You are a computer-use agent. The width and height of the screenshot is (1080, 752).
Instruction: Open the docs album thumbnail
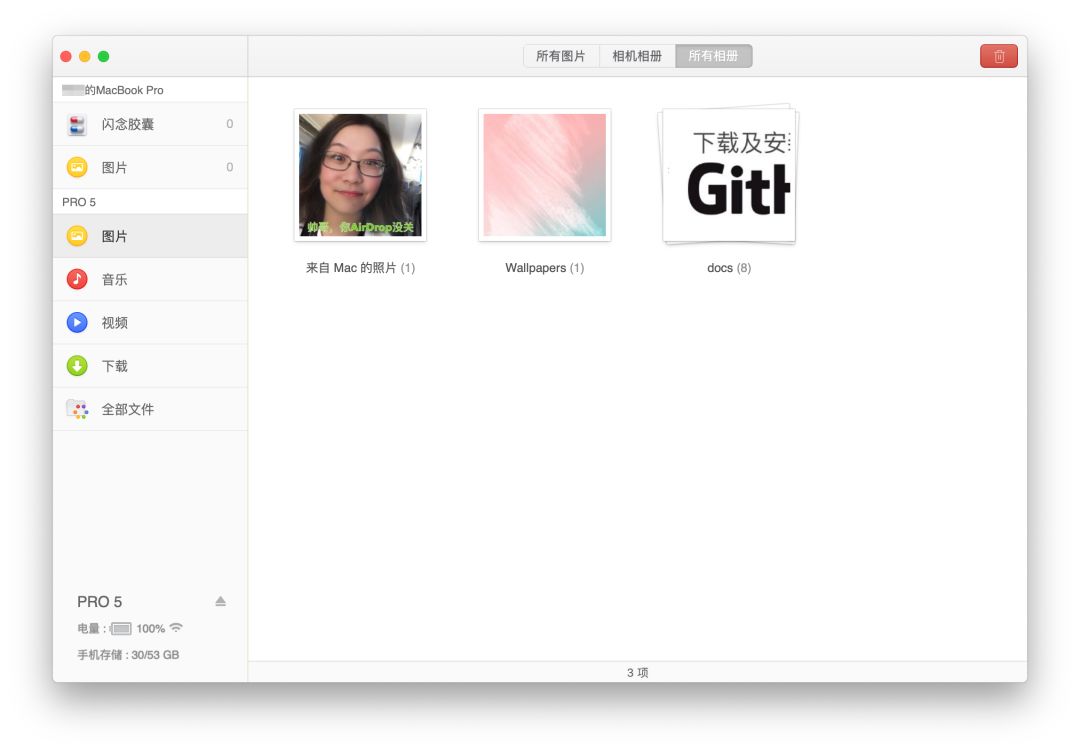point(727,173)
